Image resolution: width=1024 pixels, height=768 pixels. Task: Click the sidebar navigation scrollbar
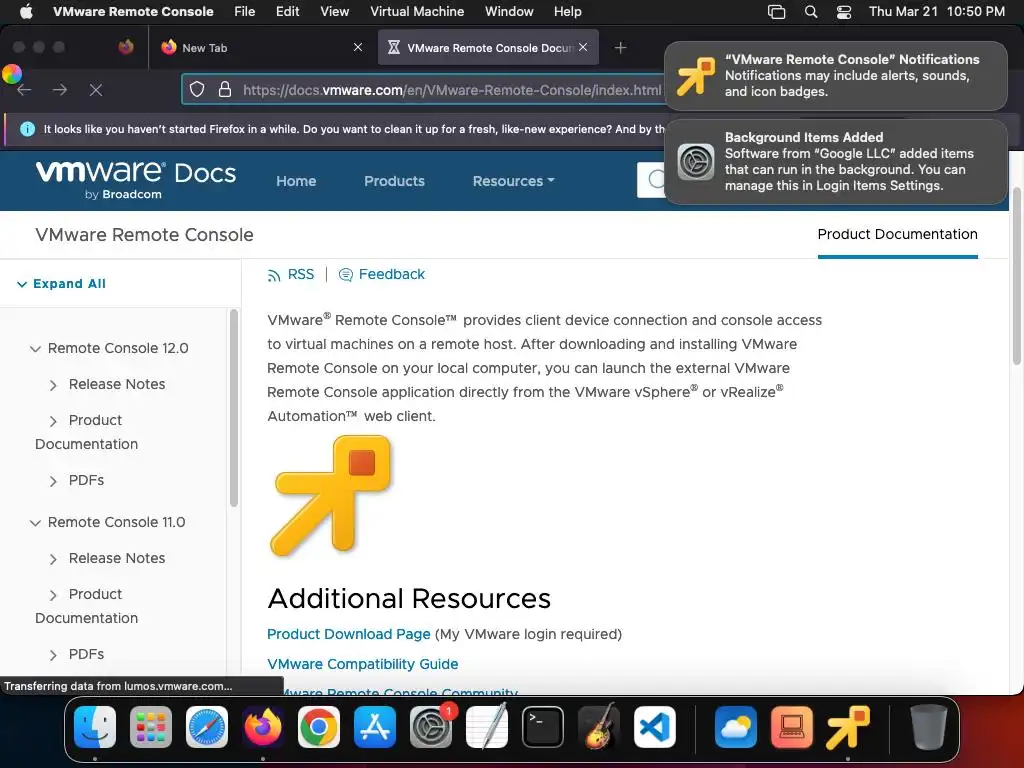pos(233,408)
